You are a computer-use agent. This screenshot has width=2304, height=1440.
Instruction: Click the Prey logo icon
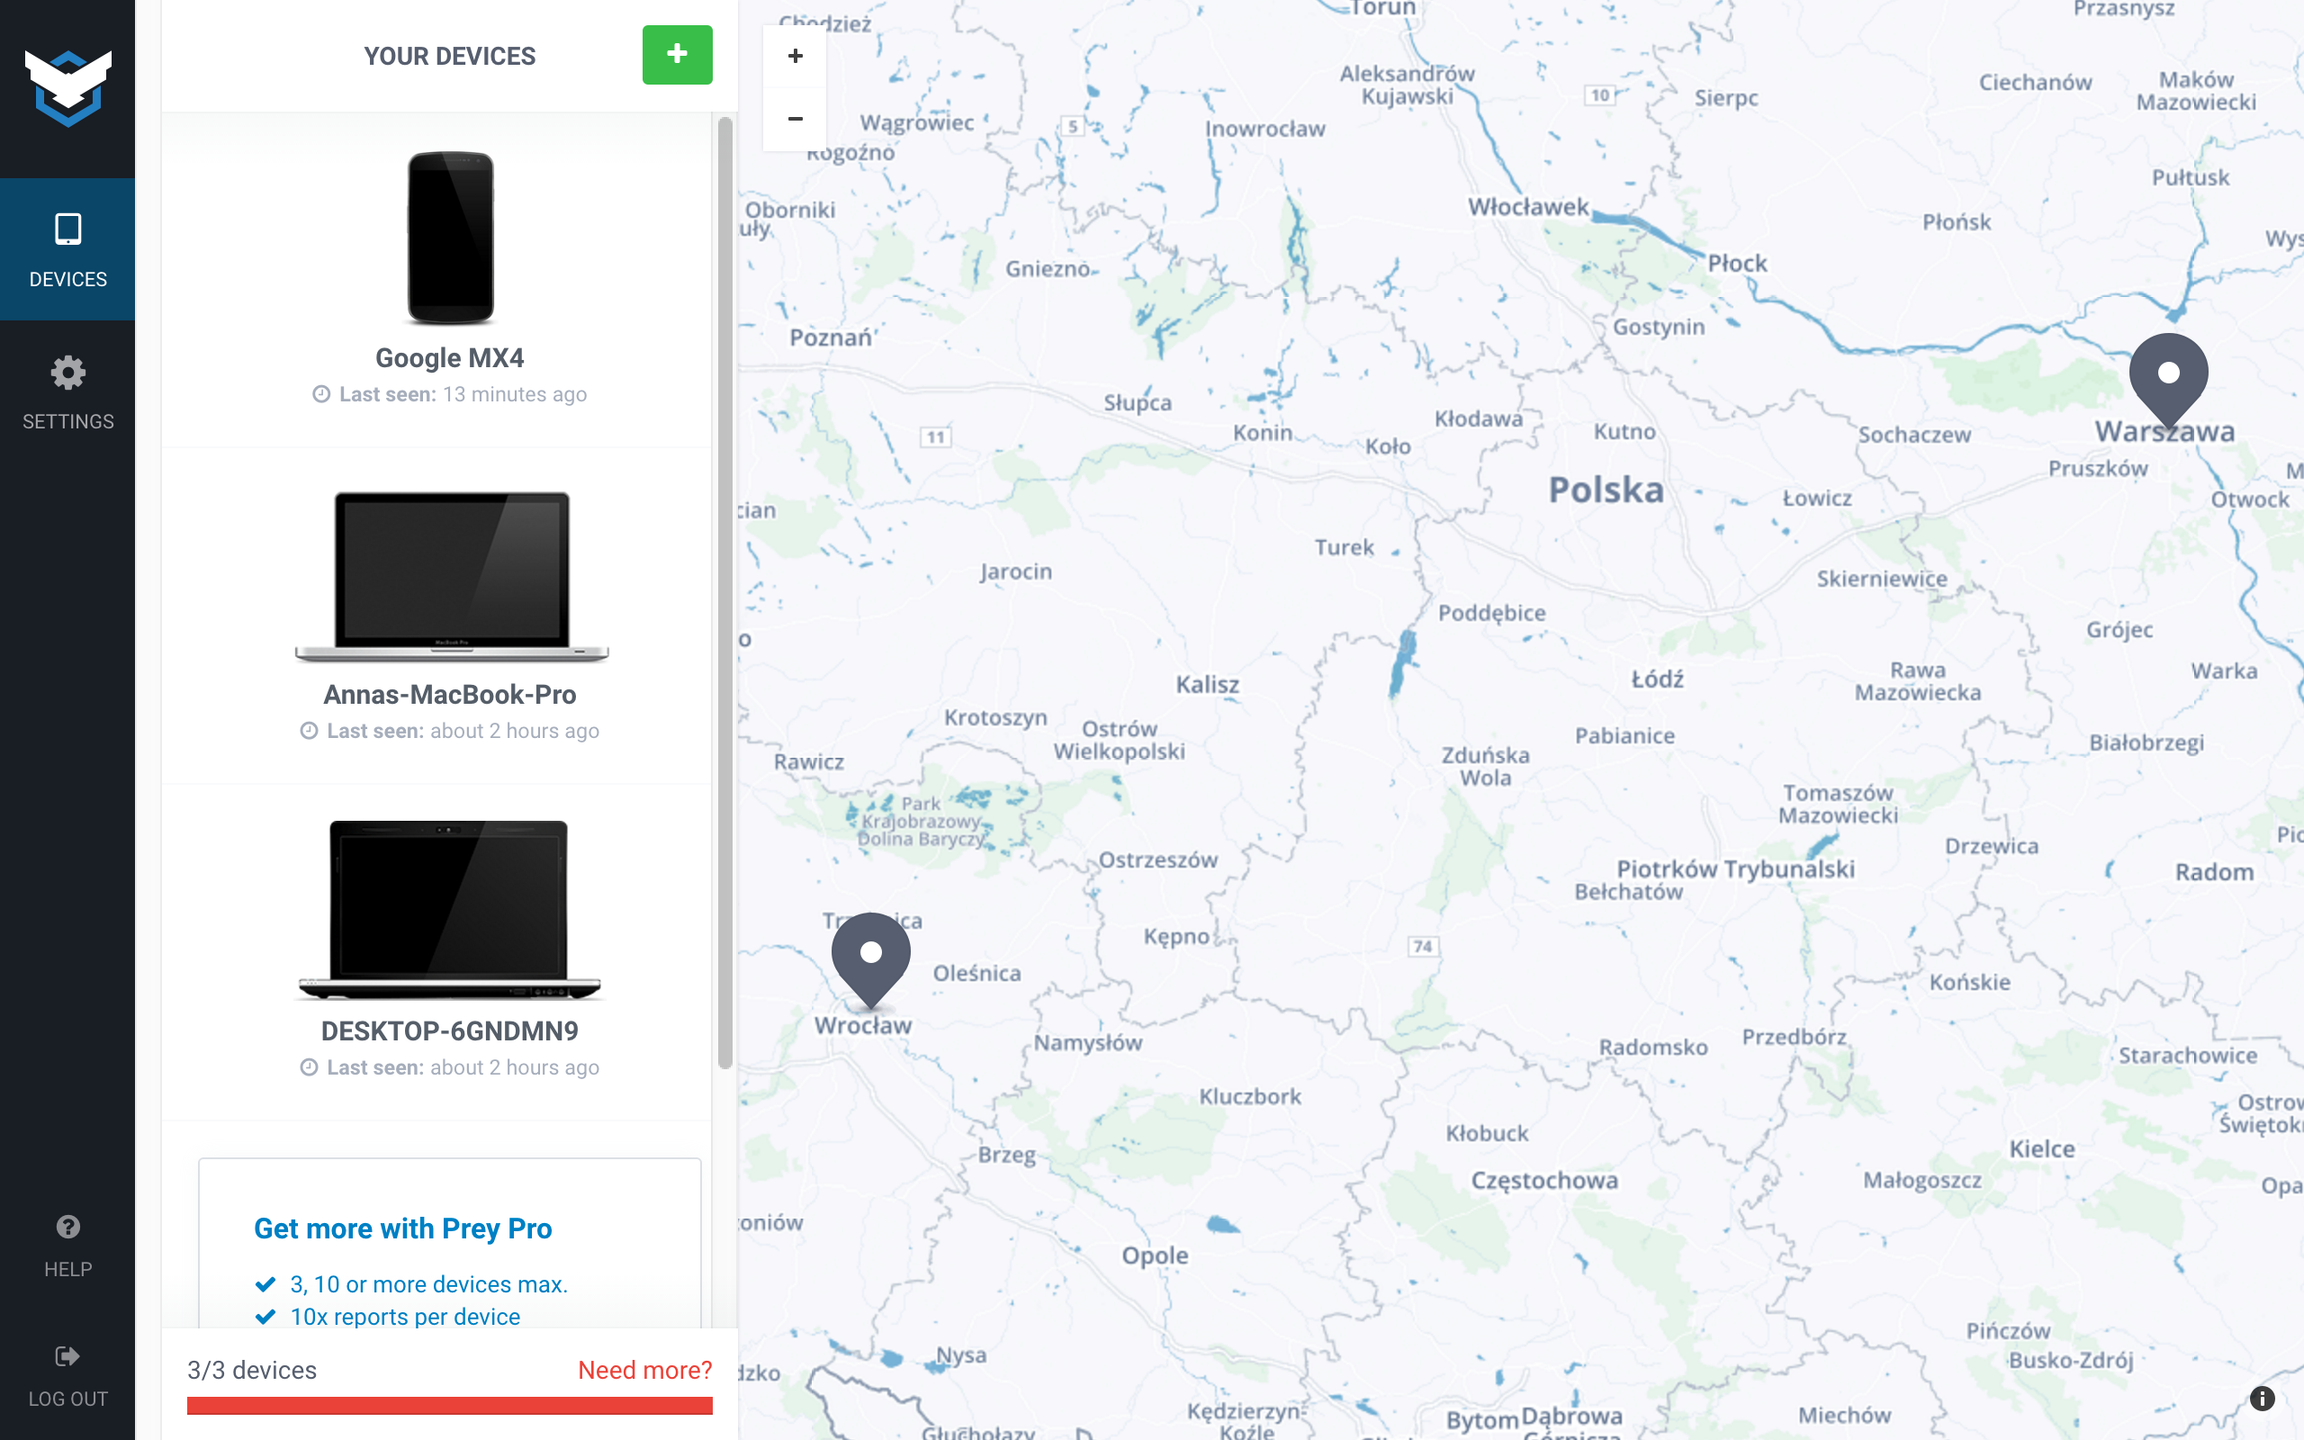point(68,88)
